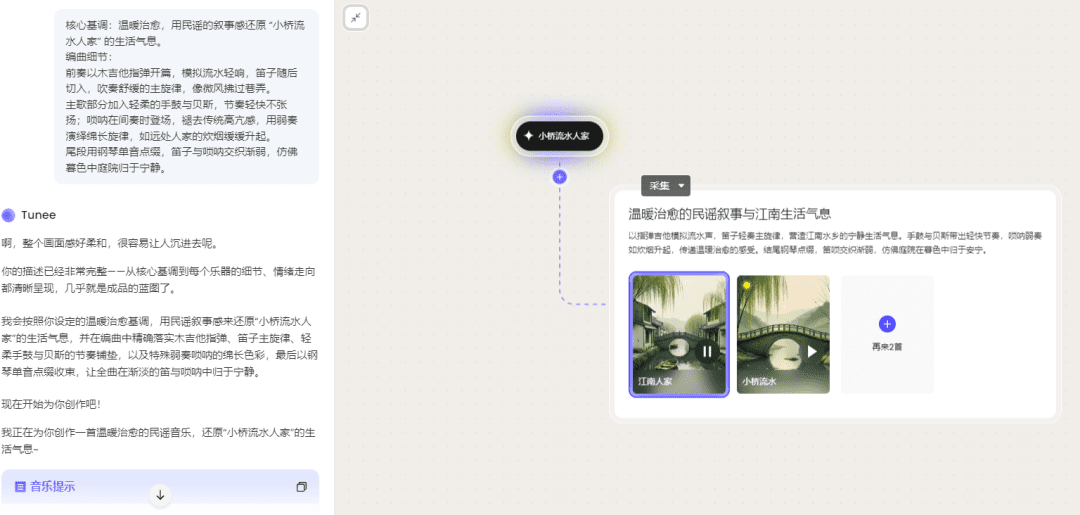This screenshot has height=515, width=1080.
Task: Click the 再来2首 text label
Action: click(887, 347)
